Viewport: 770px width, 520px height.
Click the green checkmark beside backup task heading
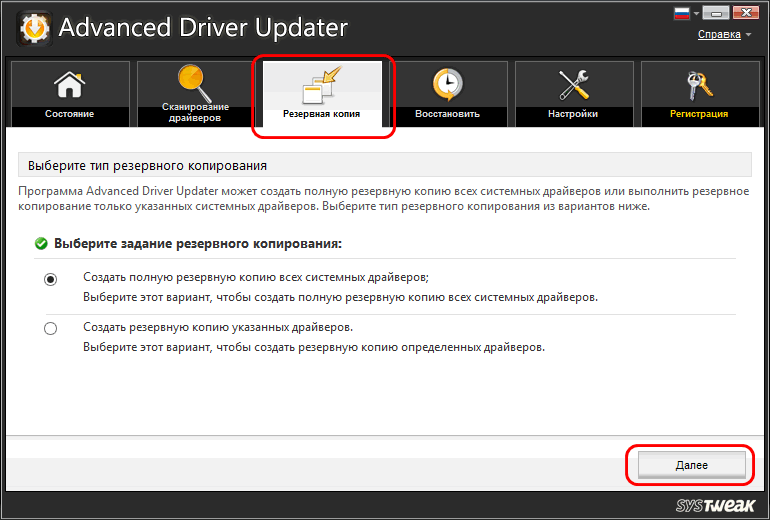[x=41, y=243]
